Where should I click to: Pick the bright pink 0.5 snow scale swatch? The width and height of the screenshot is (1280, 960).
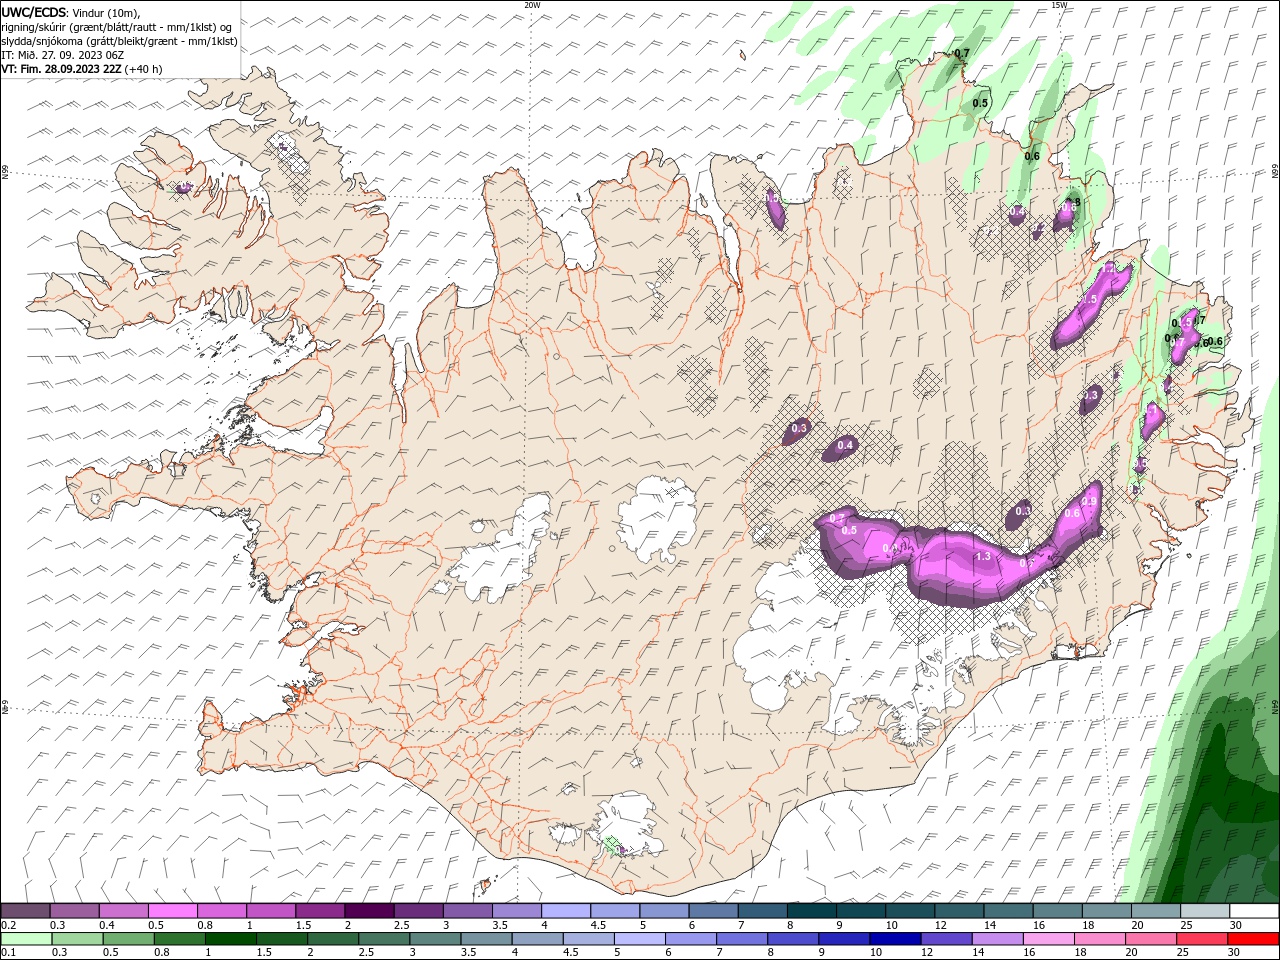172,911
